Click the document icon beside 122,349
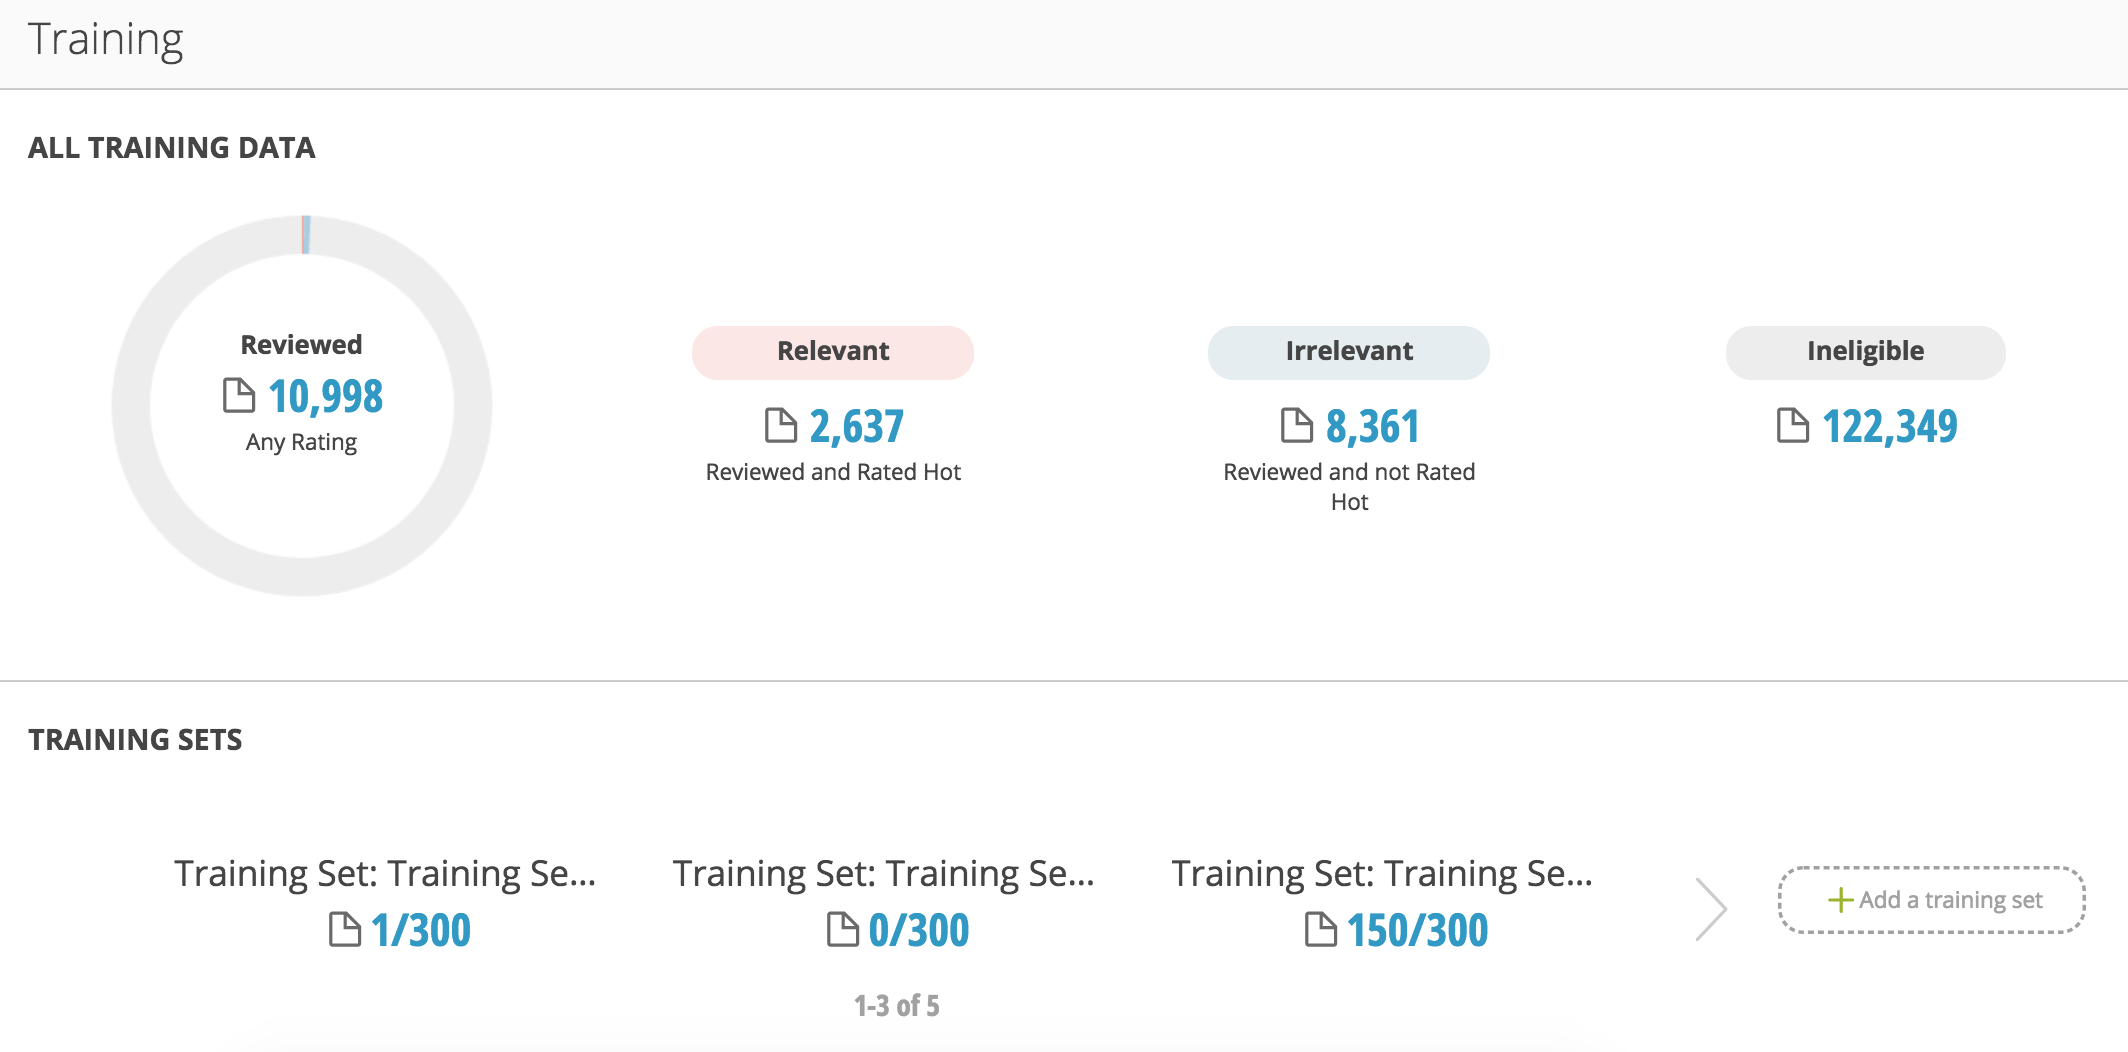The image size is (2128, 1052). click(x=1792, y=426)
